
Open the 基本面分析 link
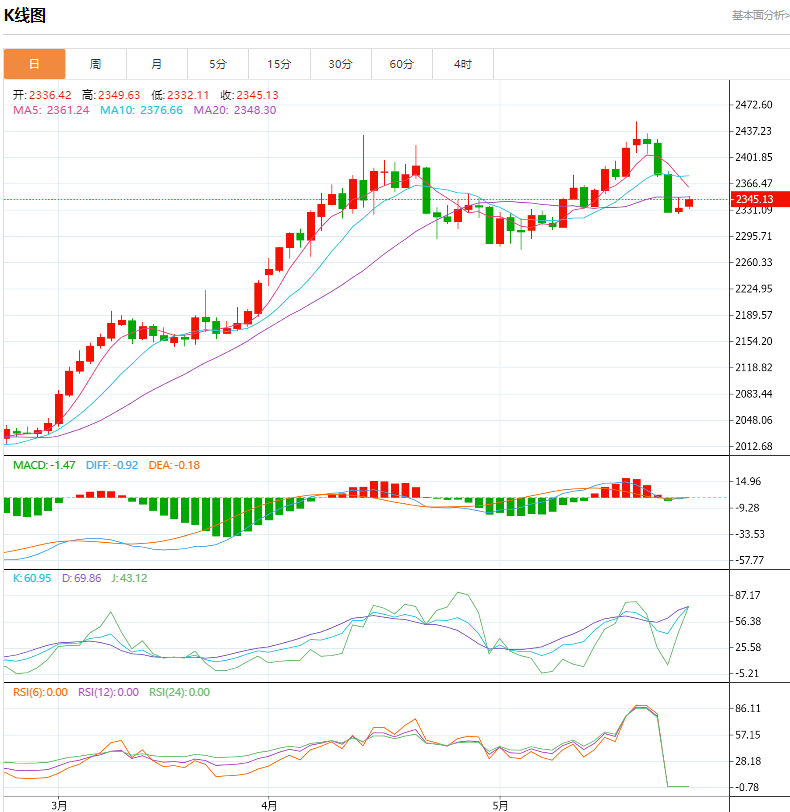[x=760, y=16]
